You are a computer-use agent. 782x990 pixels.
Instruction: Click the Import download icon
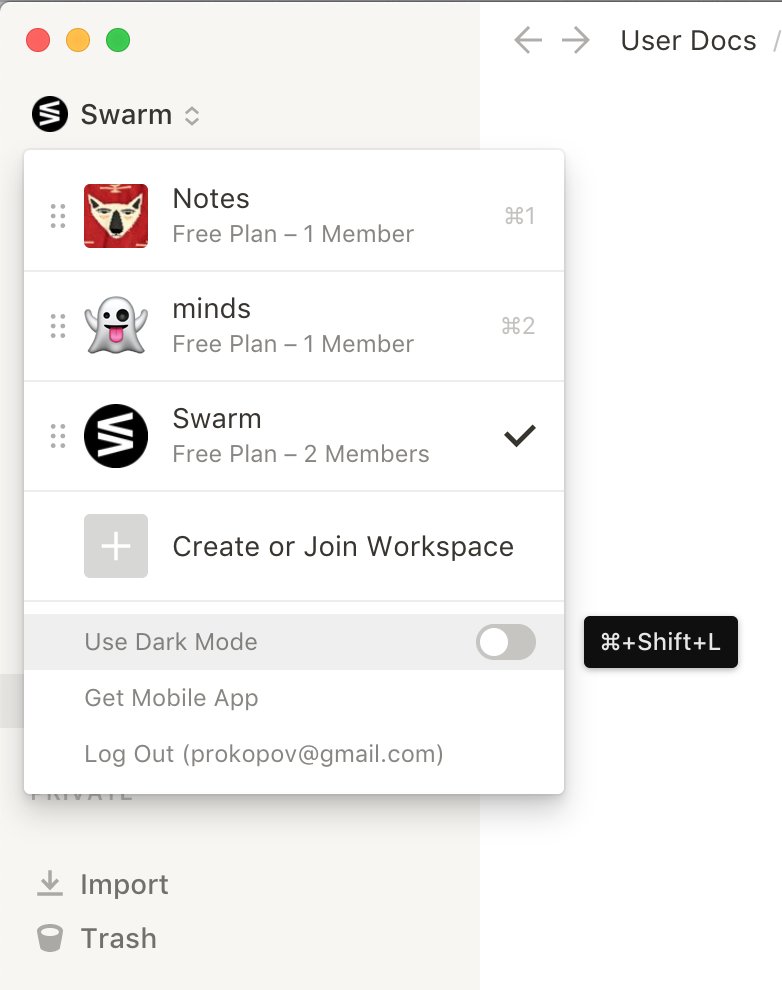pos(50,883)
